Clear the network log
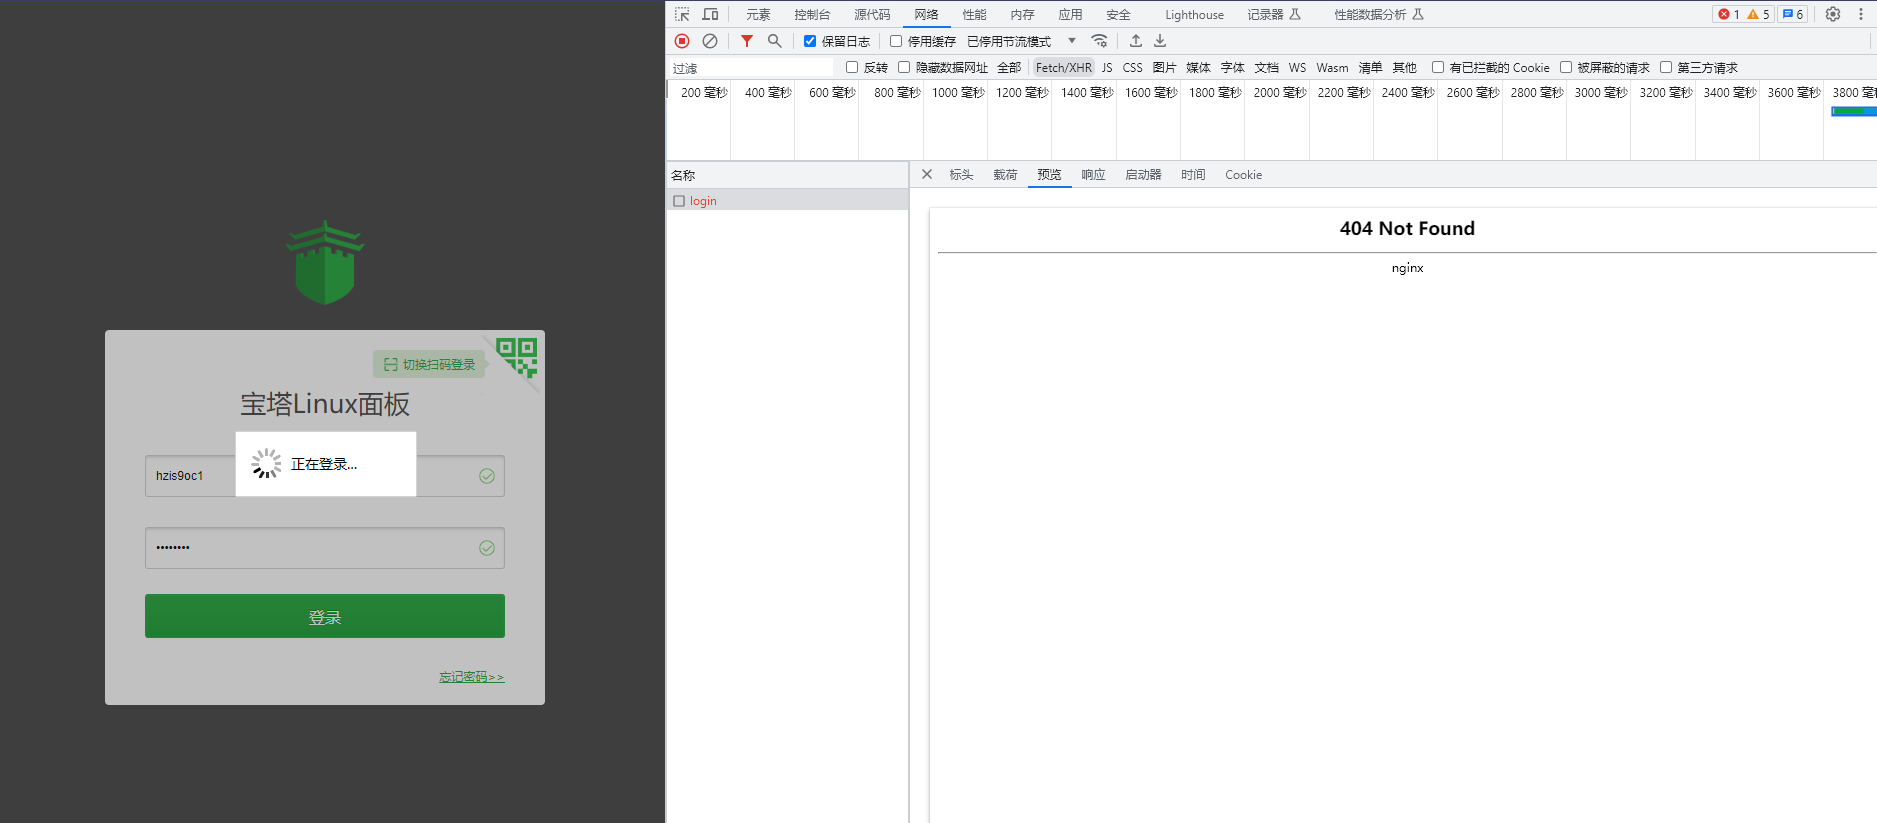 [x=710, y=41]
